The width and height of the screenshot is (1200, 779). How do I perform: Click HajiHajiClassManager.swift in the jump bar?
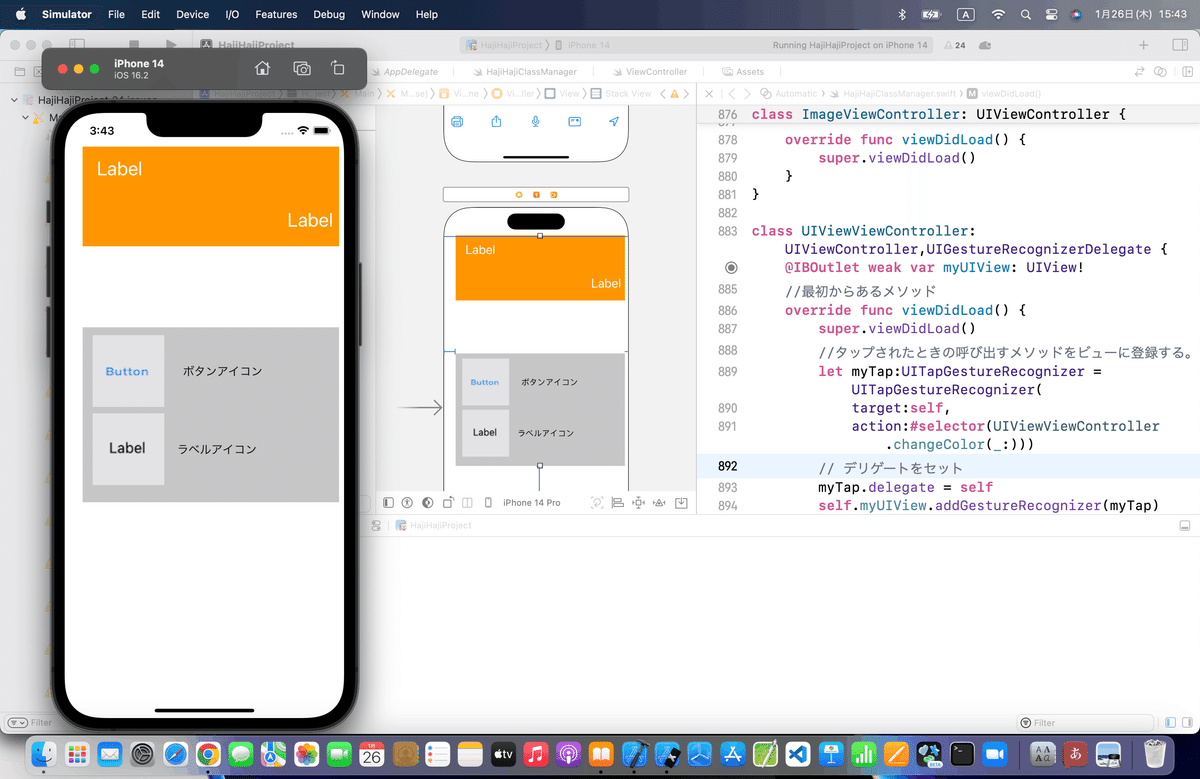pos(894,93)
